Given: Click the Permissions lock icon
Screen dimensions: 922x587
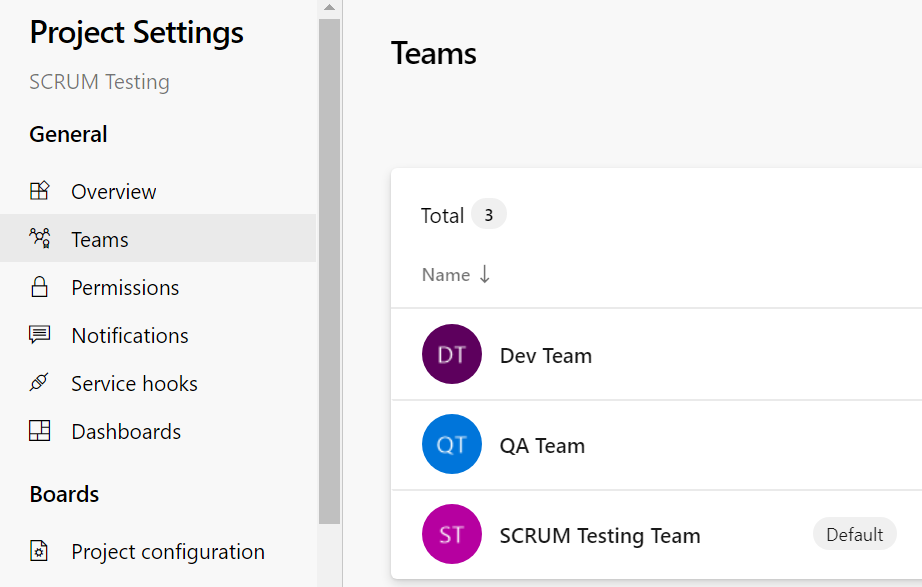Looking at the screenshot, I should point(39,287).
